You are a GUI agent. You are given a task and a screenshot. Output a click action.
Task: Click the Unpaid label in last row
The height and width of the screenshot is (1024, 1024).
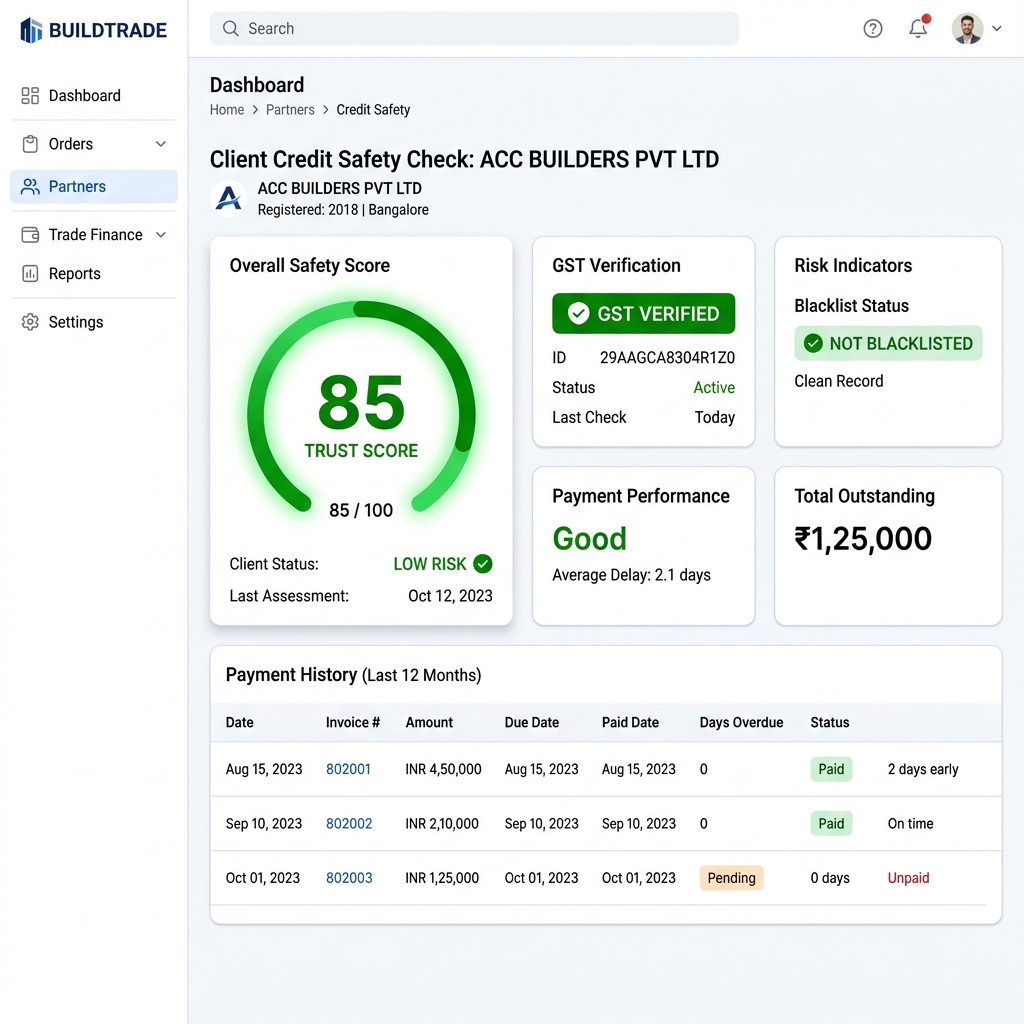coord(908,878)
